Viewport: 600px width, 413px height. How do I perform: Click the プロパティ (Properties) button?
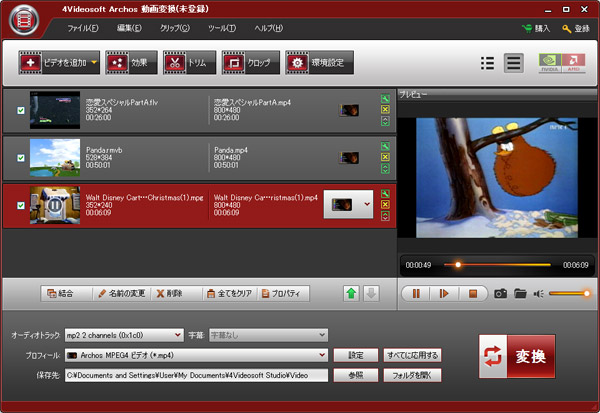tap(283, 294)
